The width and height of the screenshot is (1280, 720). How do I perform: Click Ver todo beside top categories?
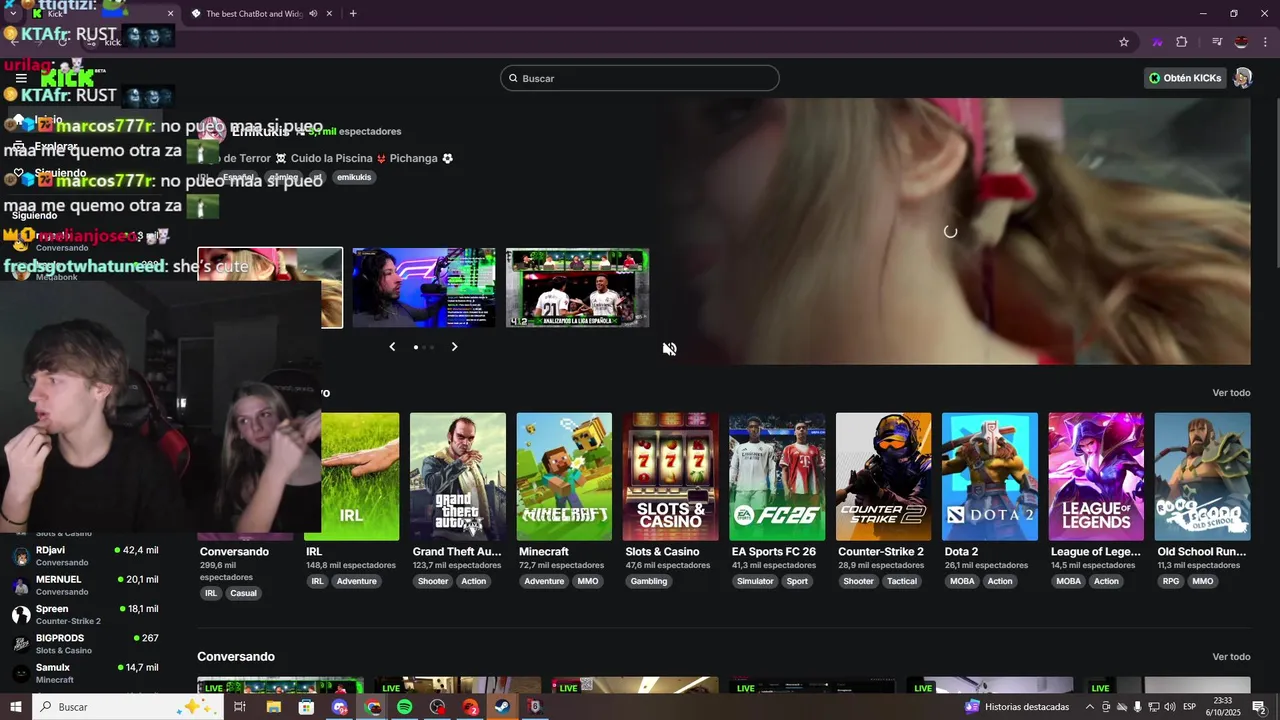click(x=1231, y=393)
